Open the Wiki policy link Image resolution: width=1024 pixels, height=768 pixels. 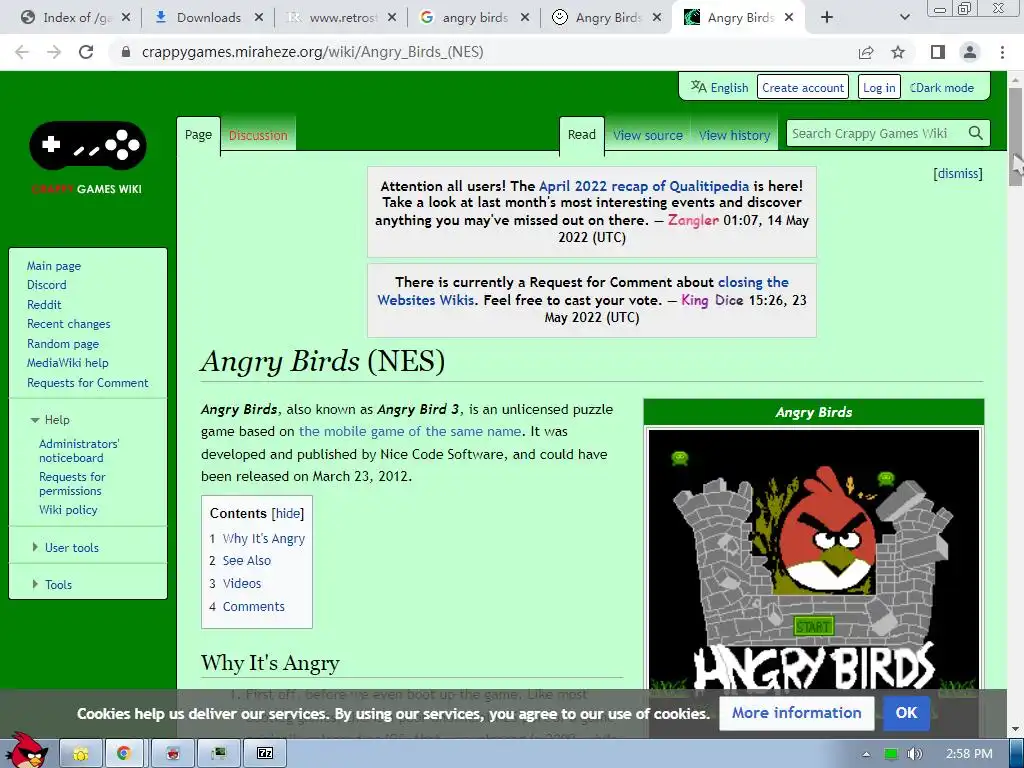coord(68,510)
